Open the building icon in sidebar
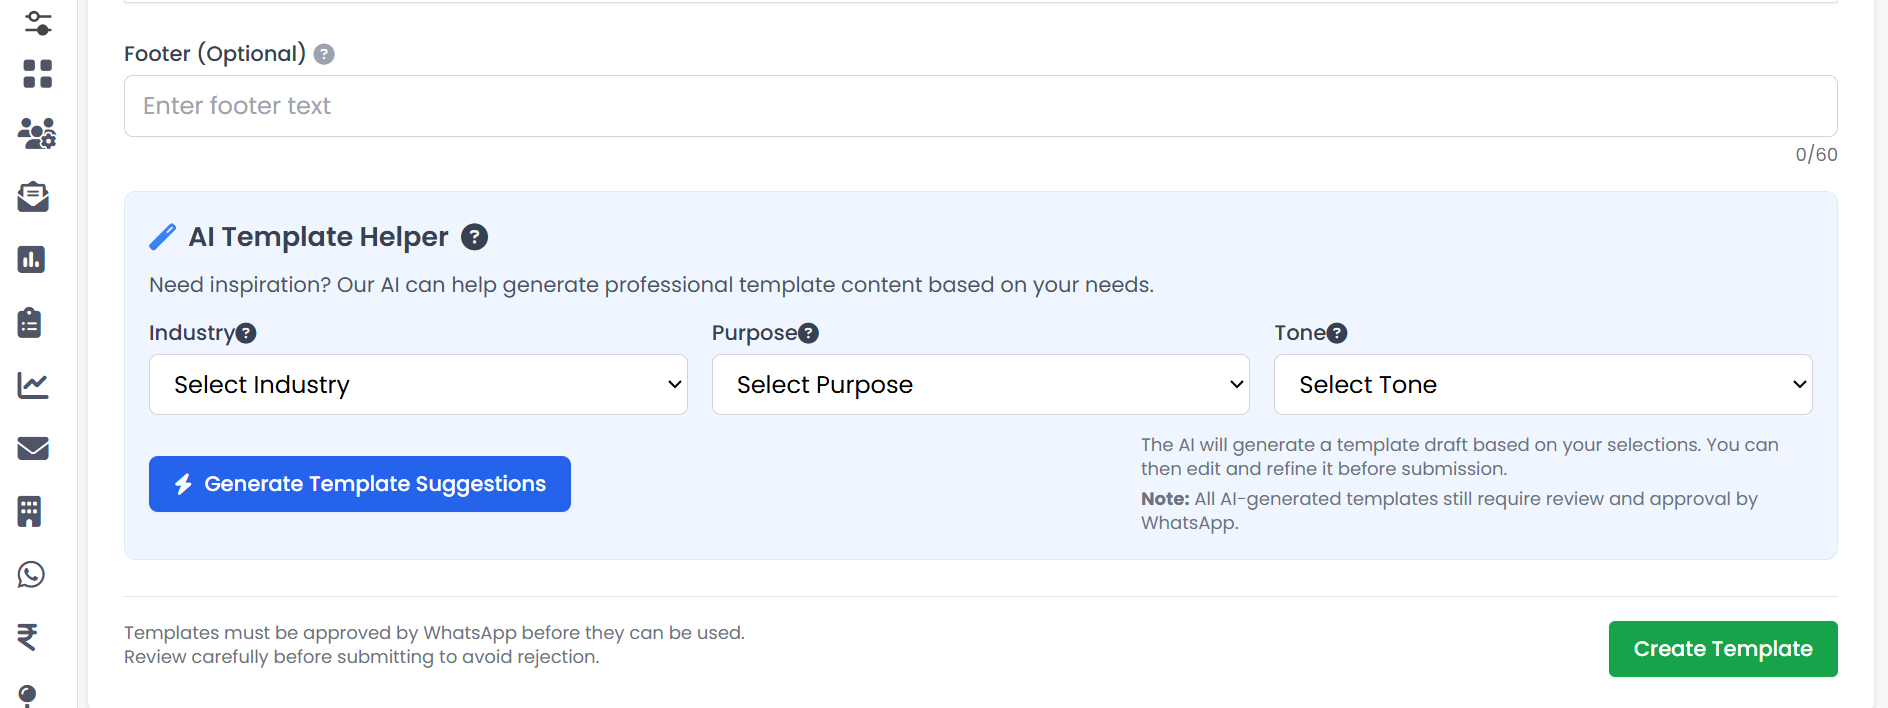The image size is (1888, 708). coord(30,511)
